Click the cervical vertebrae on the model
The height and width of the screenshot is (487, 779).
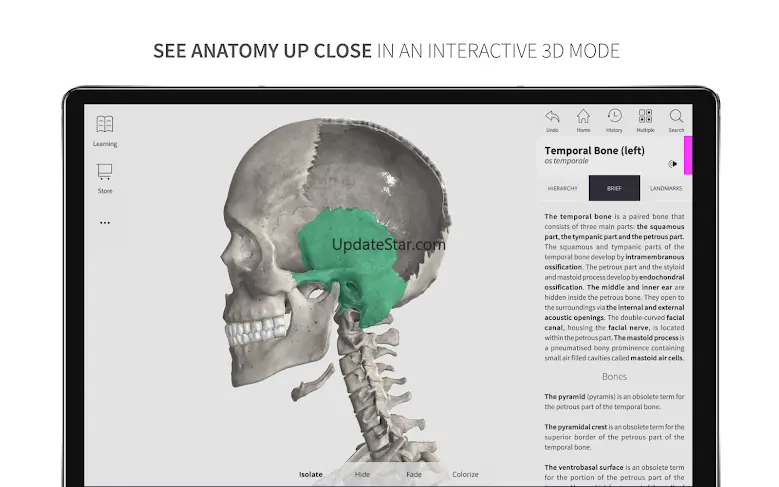click(x=373, y=378)
